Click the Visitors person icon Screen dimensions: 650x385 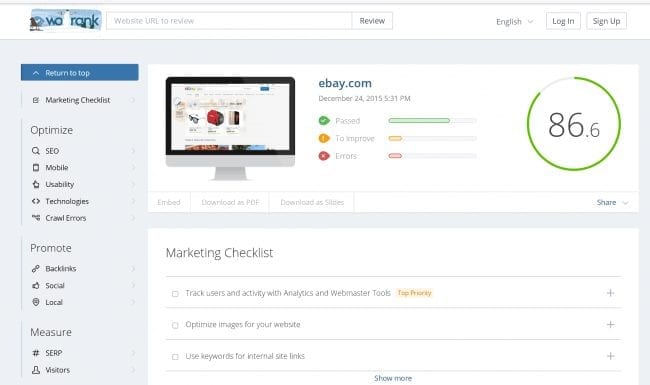[x=36, y=370]
